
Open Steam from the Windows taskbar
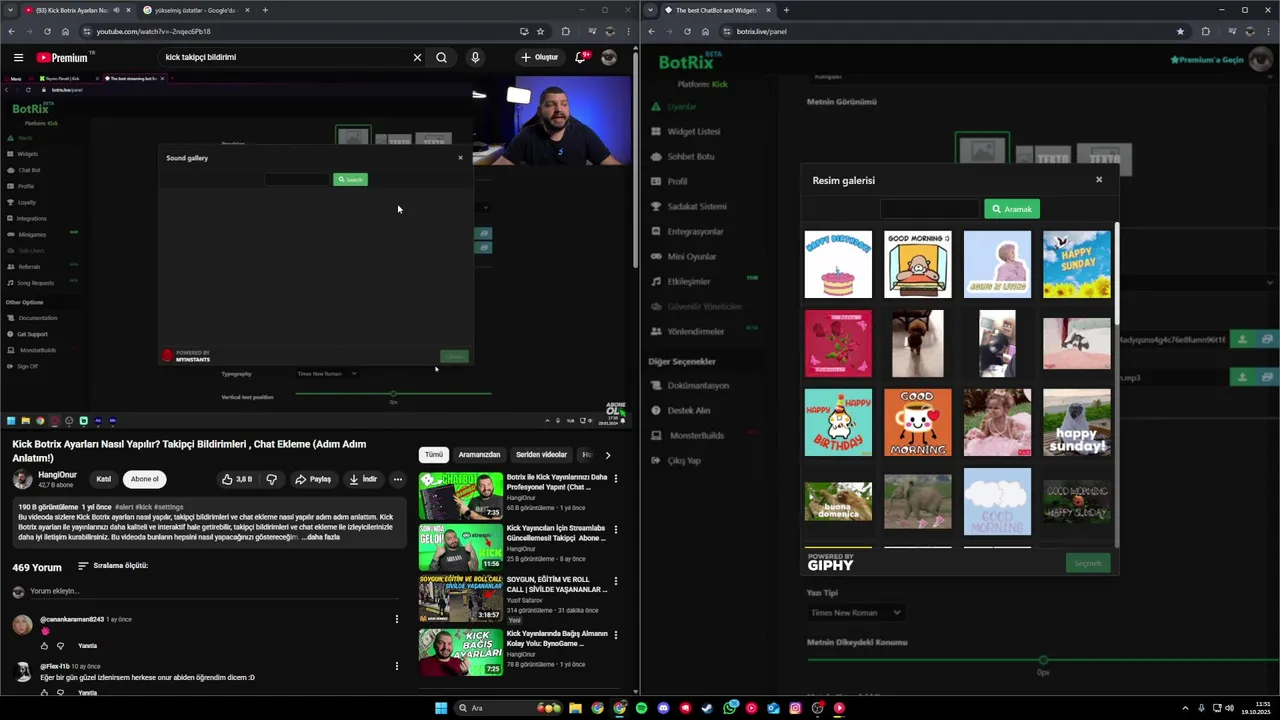coord(707,708)
